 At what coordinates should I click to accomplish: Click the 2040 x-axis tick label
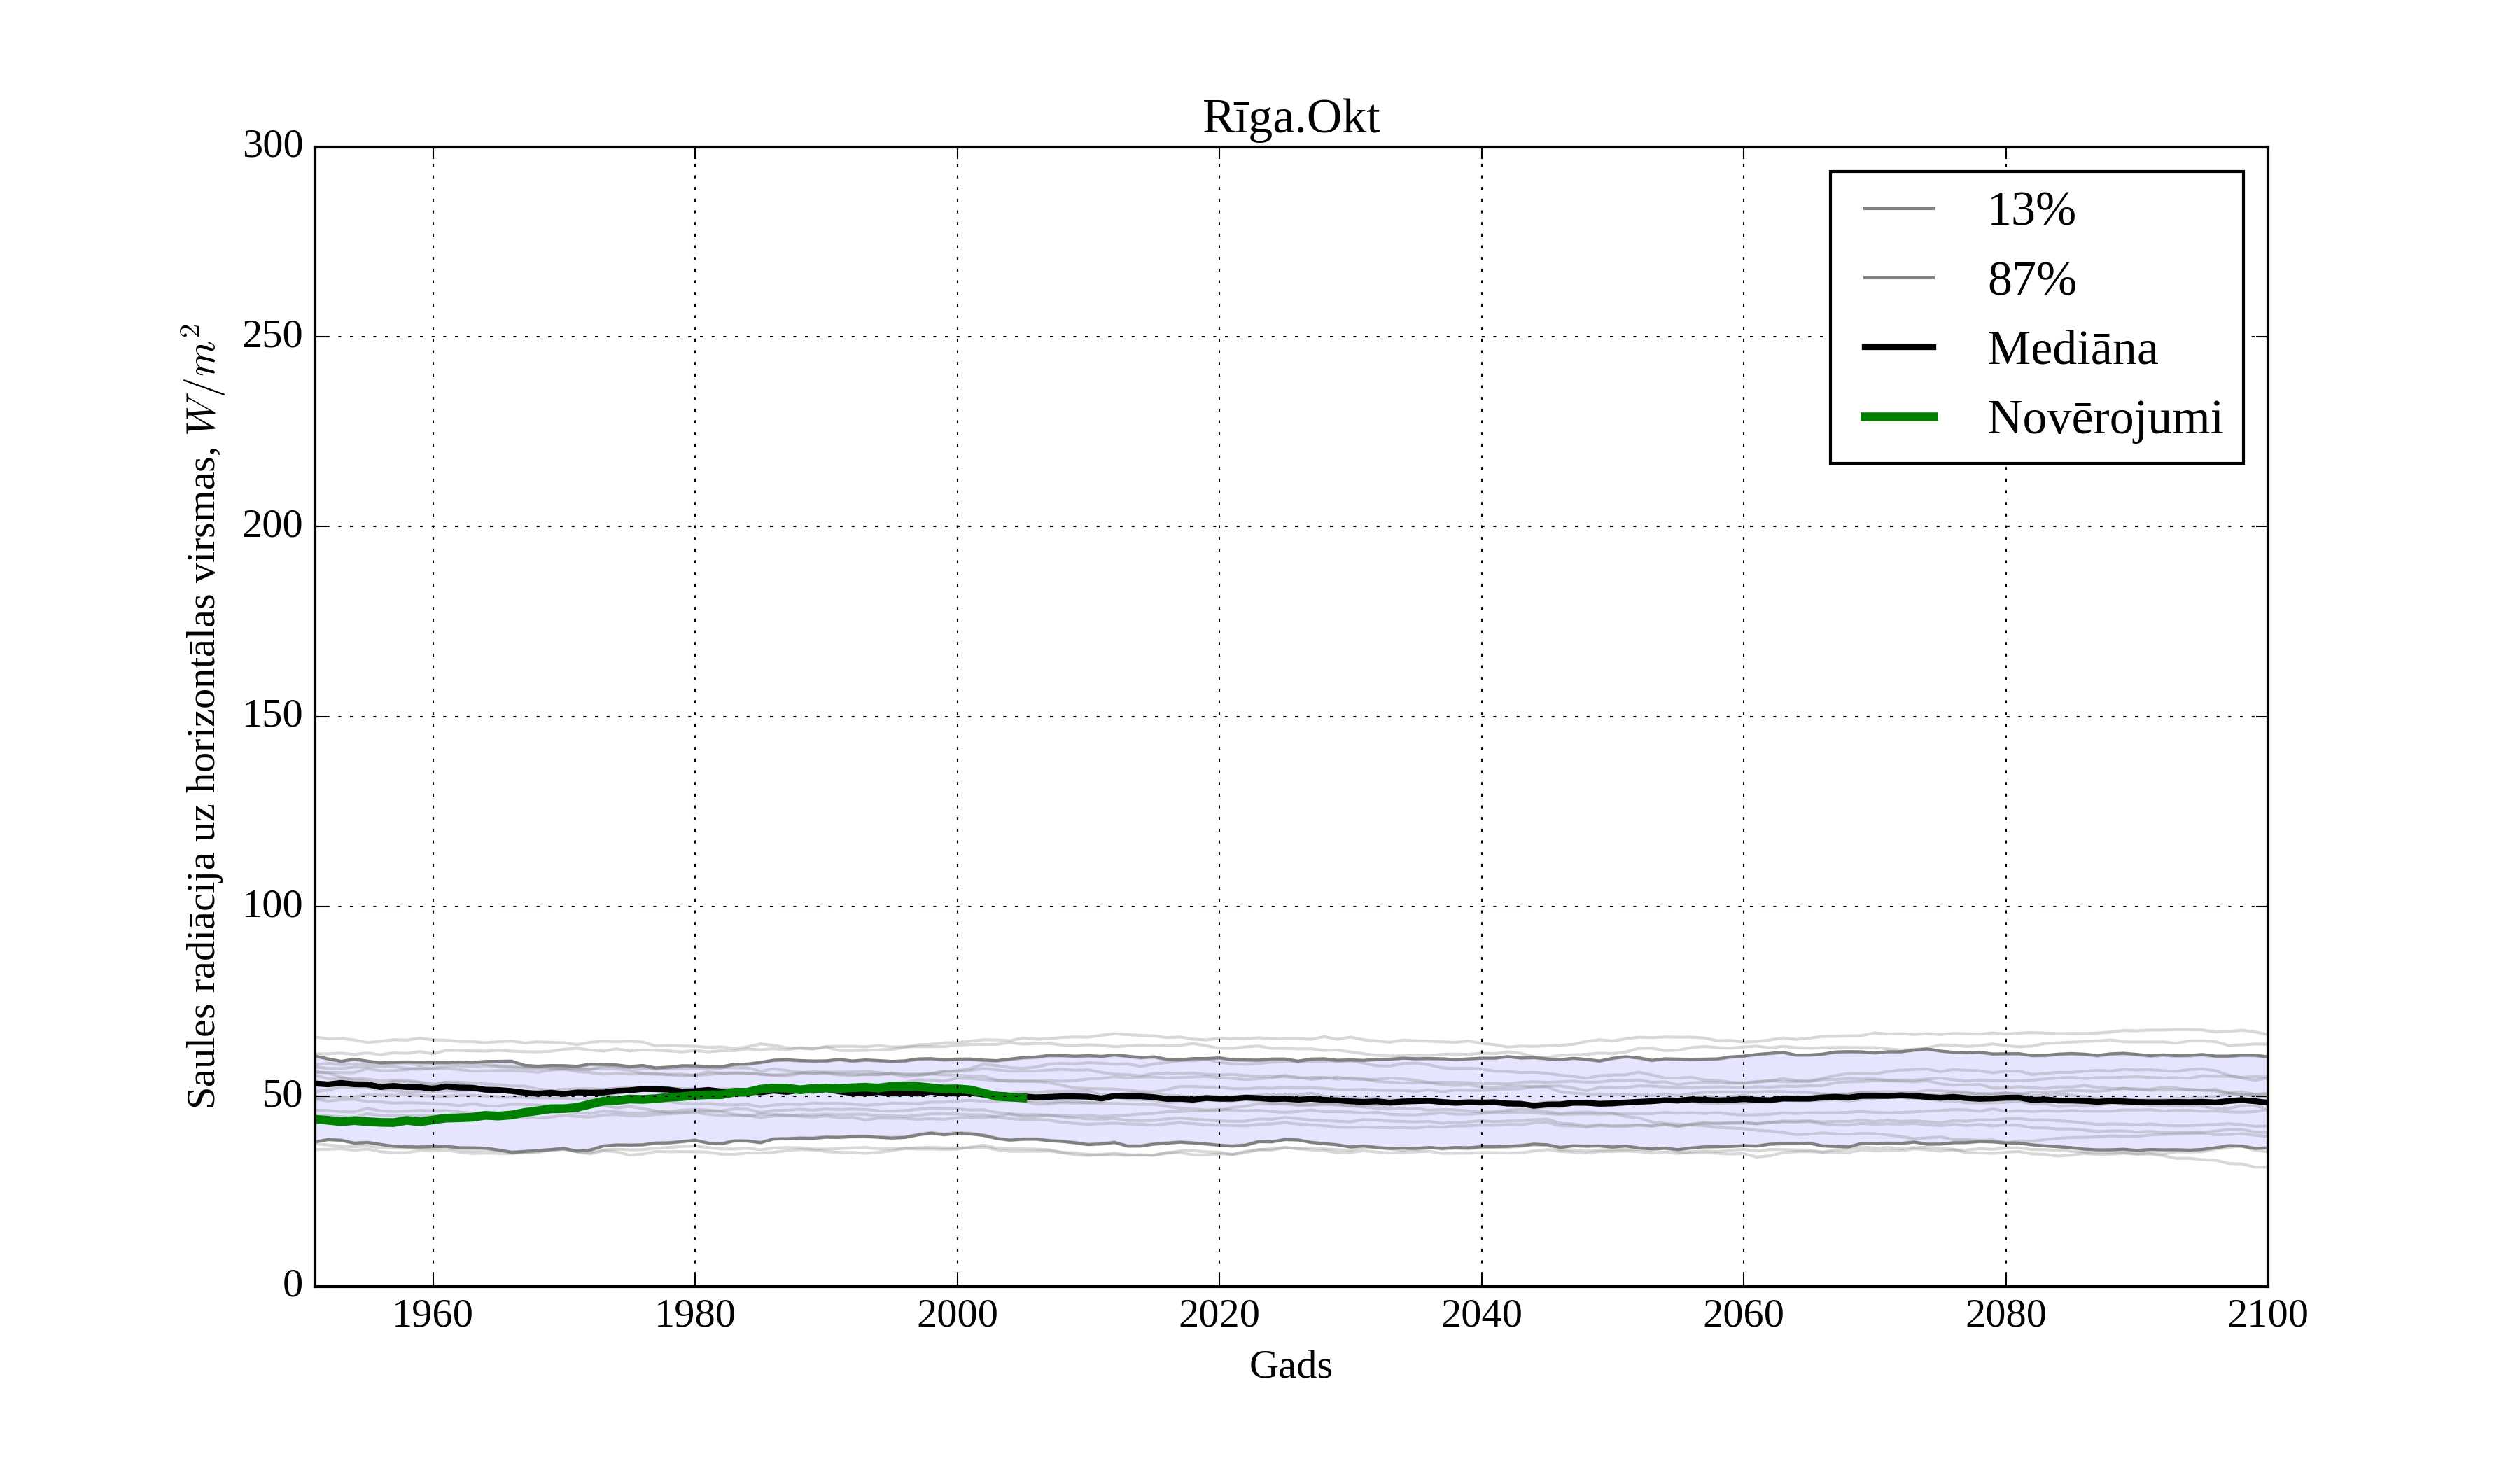(1481, 1314)
